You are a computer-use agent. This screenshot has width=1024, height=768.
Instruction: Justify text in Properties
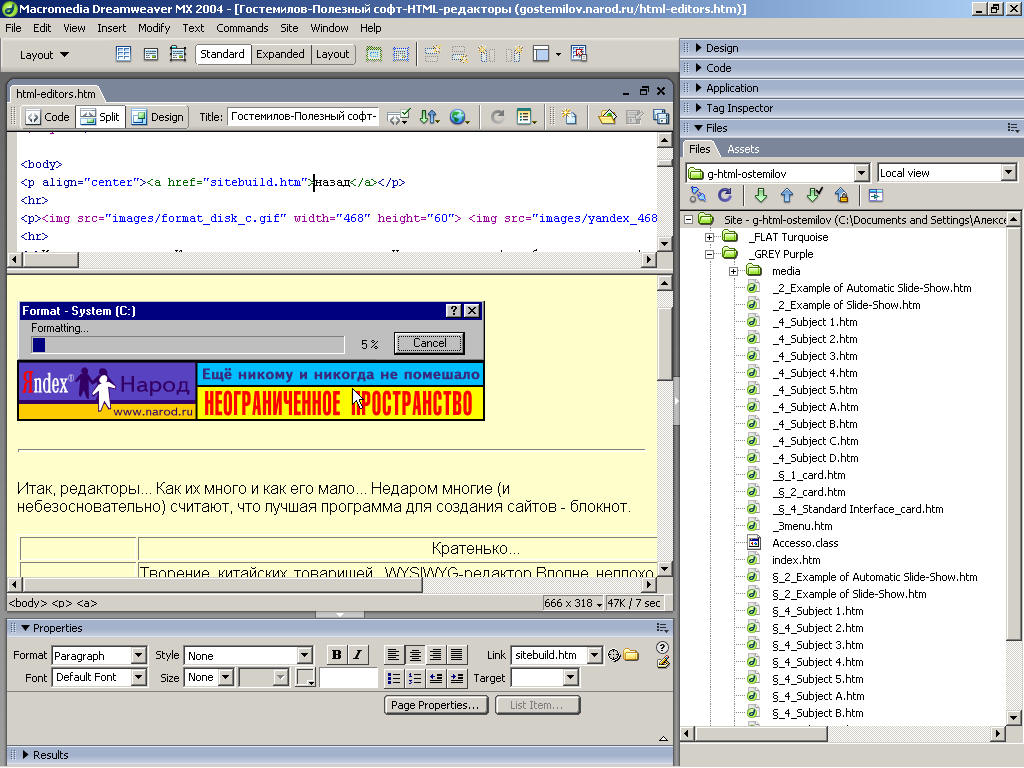(x=456, y=654)
